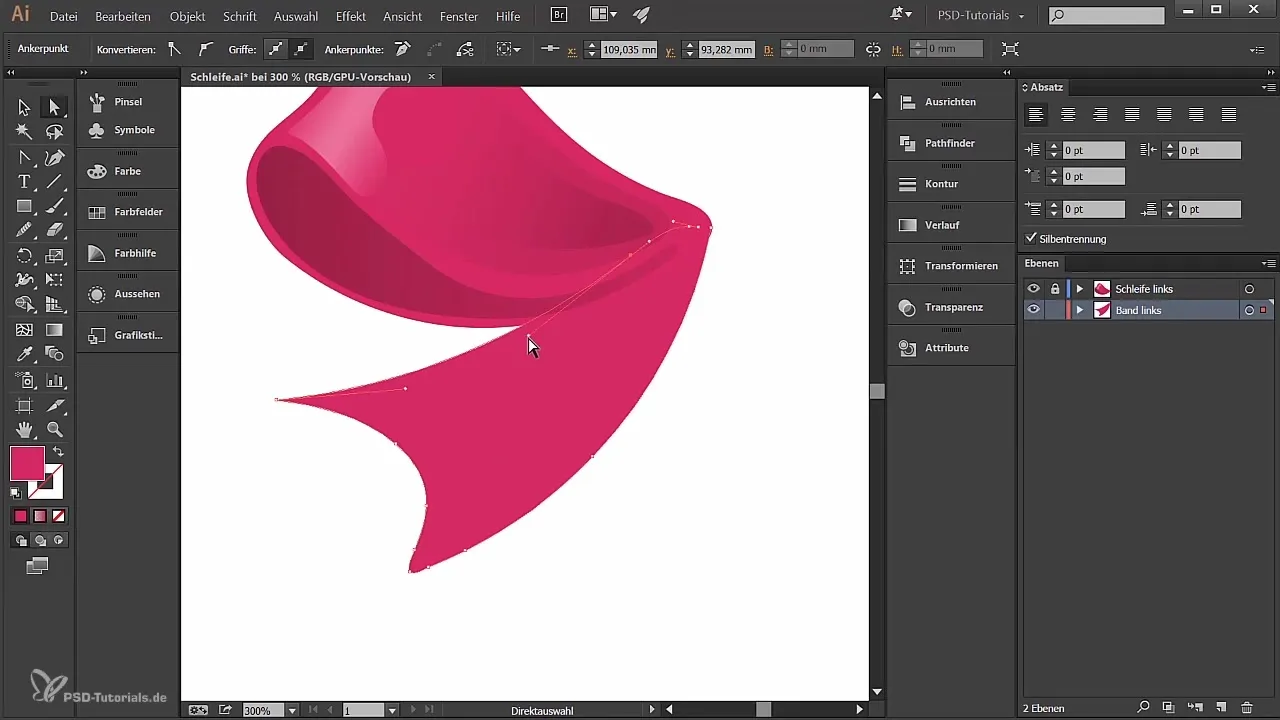The height and width of the screenshot is (720, 1280).
Task: Select the Eraser tool
Action: (54, 230)
